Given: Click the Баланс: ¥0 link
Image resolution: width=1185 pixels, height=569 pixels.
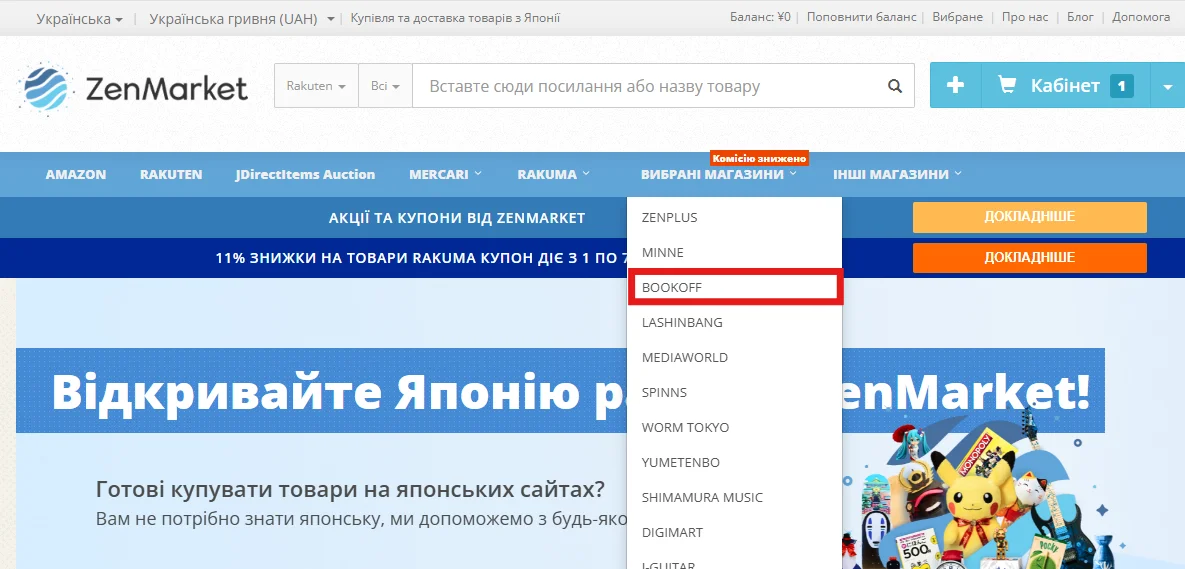Looking at the screenshot, I should pyautogui.click(x=760, y=17).
